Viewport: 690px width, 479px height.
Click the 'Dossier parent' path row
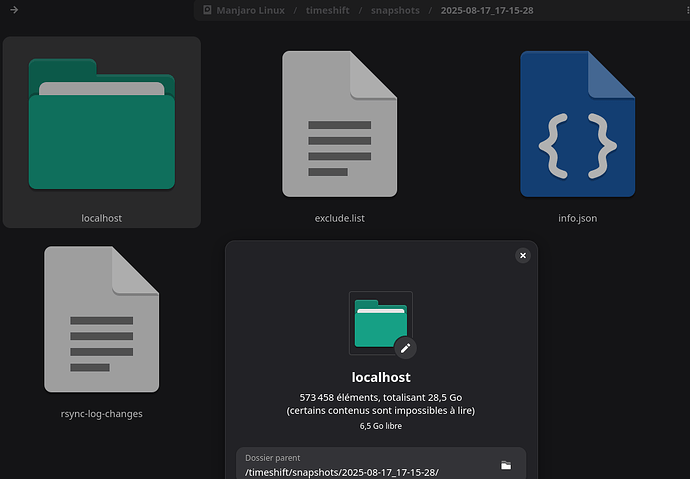click(x=381, y=463)
